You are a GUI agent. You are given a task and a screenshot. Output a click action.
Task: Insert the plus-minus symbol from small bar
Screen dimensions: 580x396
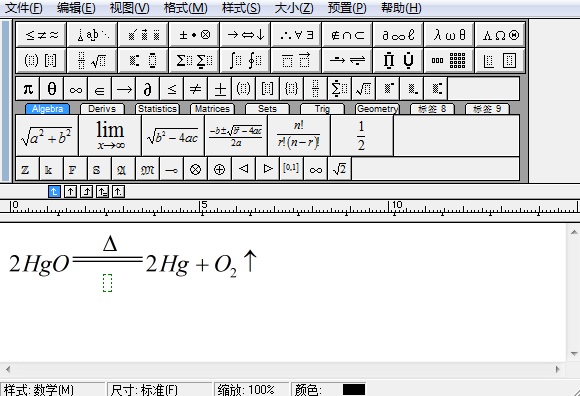coord(220,89)
